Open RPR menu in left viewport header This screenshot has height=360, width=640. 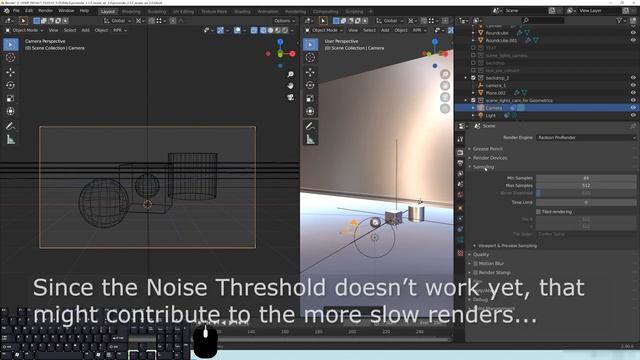point(119,30)
